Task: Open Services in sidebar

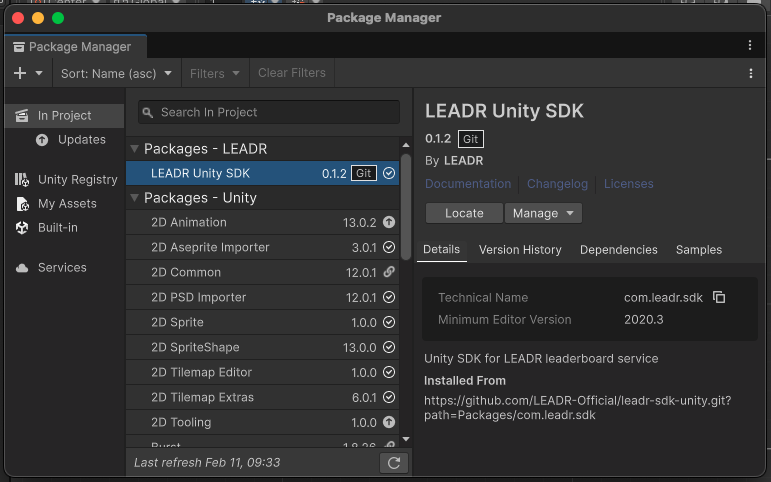Action: coord(62,268)
